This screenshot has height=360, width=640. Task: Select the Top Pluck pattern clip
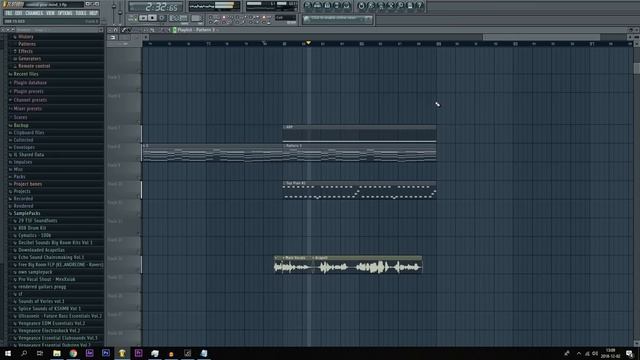click(x=359, y=190)
